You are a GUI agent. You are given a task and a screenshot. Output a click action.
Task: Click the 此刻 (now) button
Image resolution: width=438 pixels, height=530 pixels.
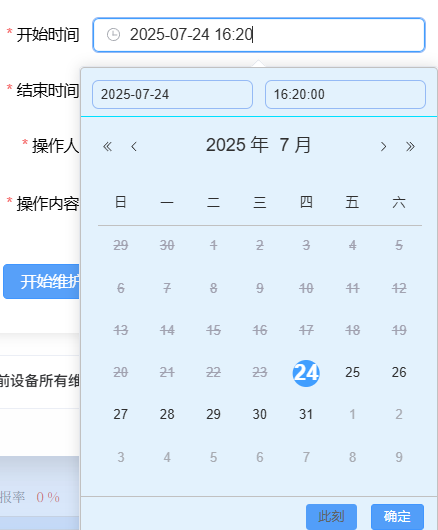tap(331, 517)
